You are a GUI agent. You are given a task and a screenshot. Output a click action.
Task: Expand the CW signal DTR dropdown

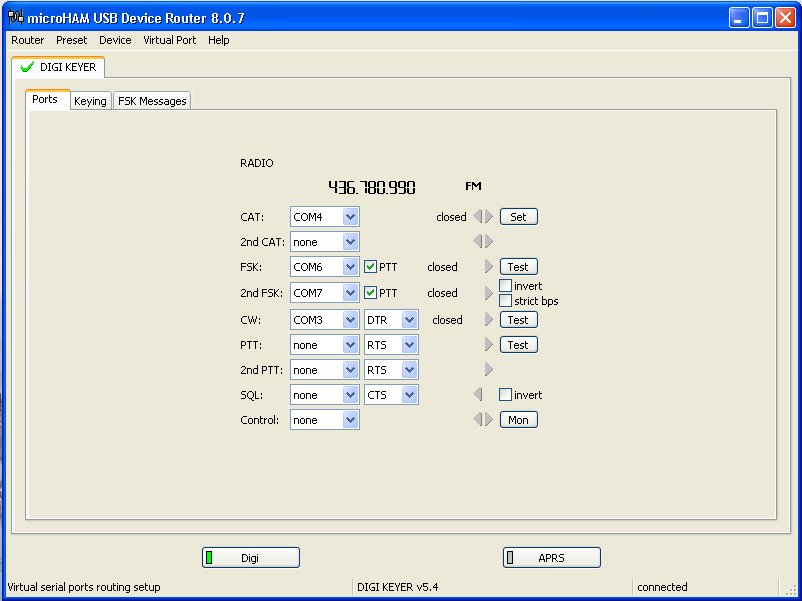(409, 320)
